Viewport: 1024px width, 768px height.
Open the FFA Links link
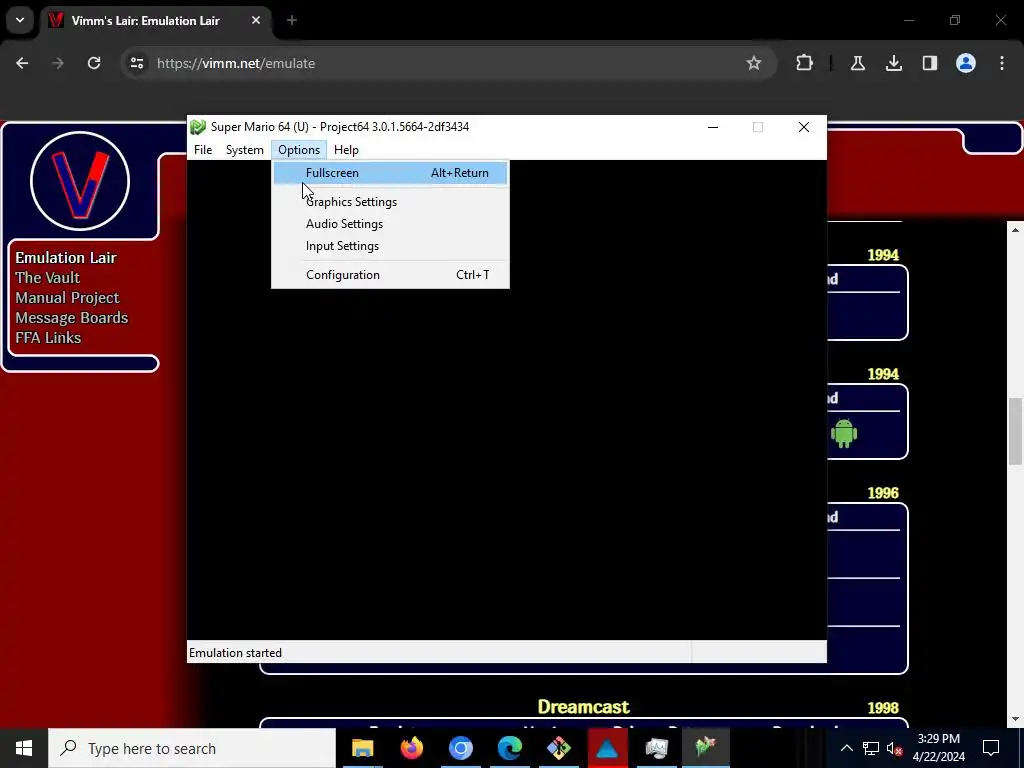point(48,338)
